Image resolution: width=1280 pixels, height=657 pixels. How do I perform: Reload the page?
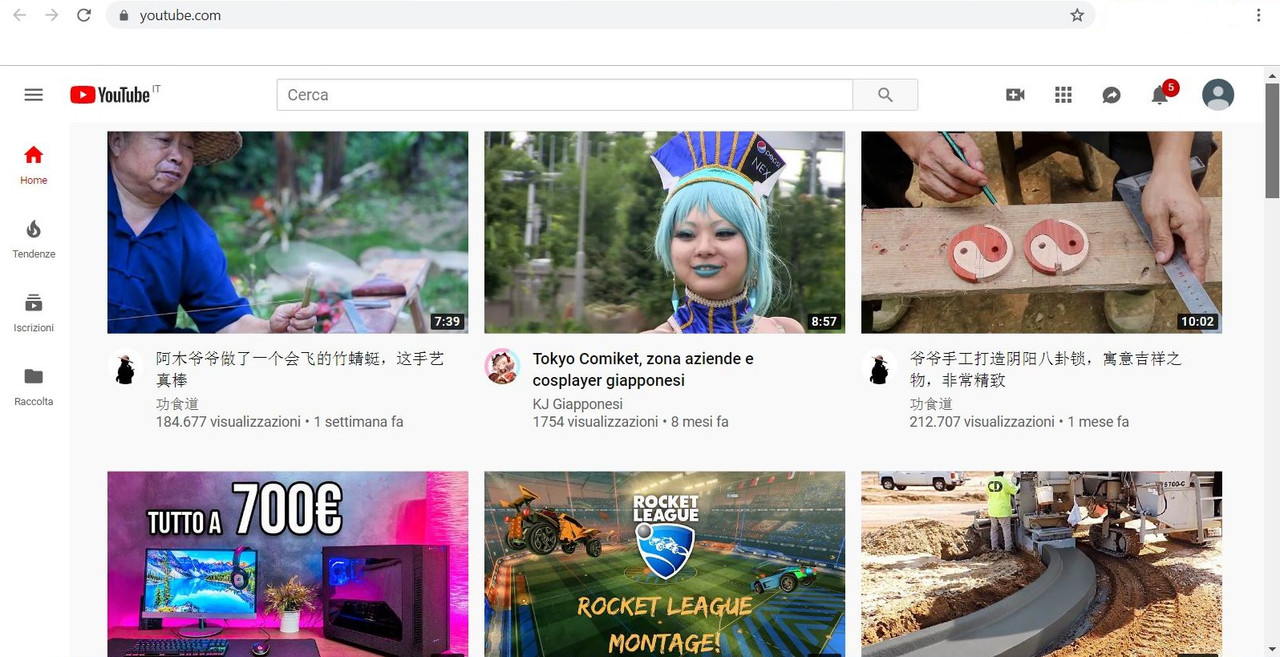click(x=84, y=15)
